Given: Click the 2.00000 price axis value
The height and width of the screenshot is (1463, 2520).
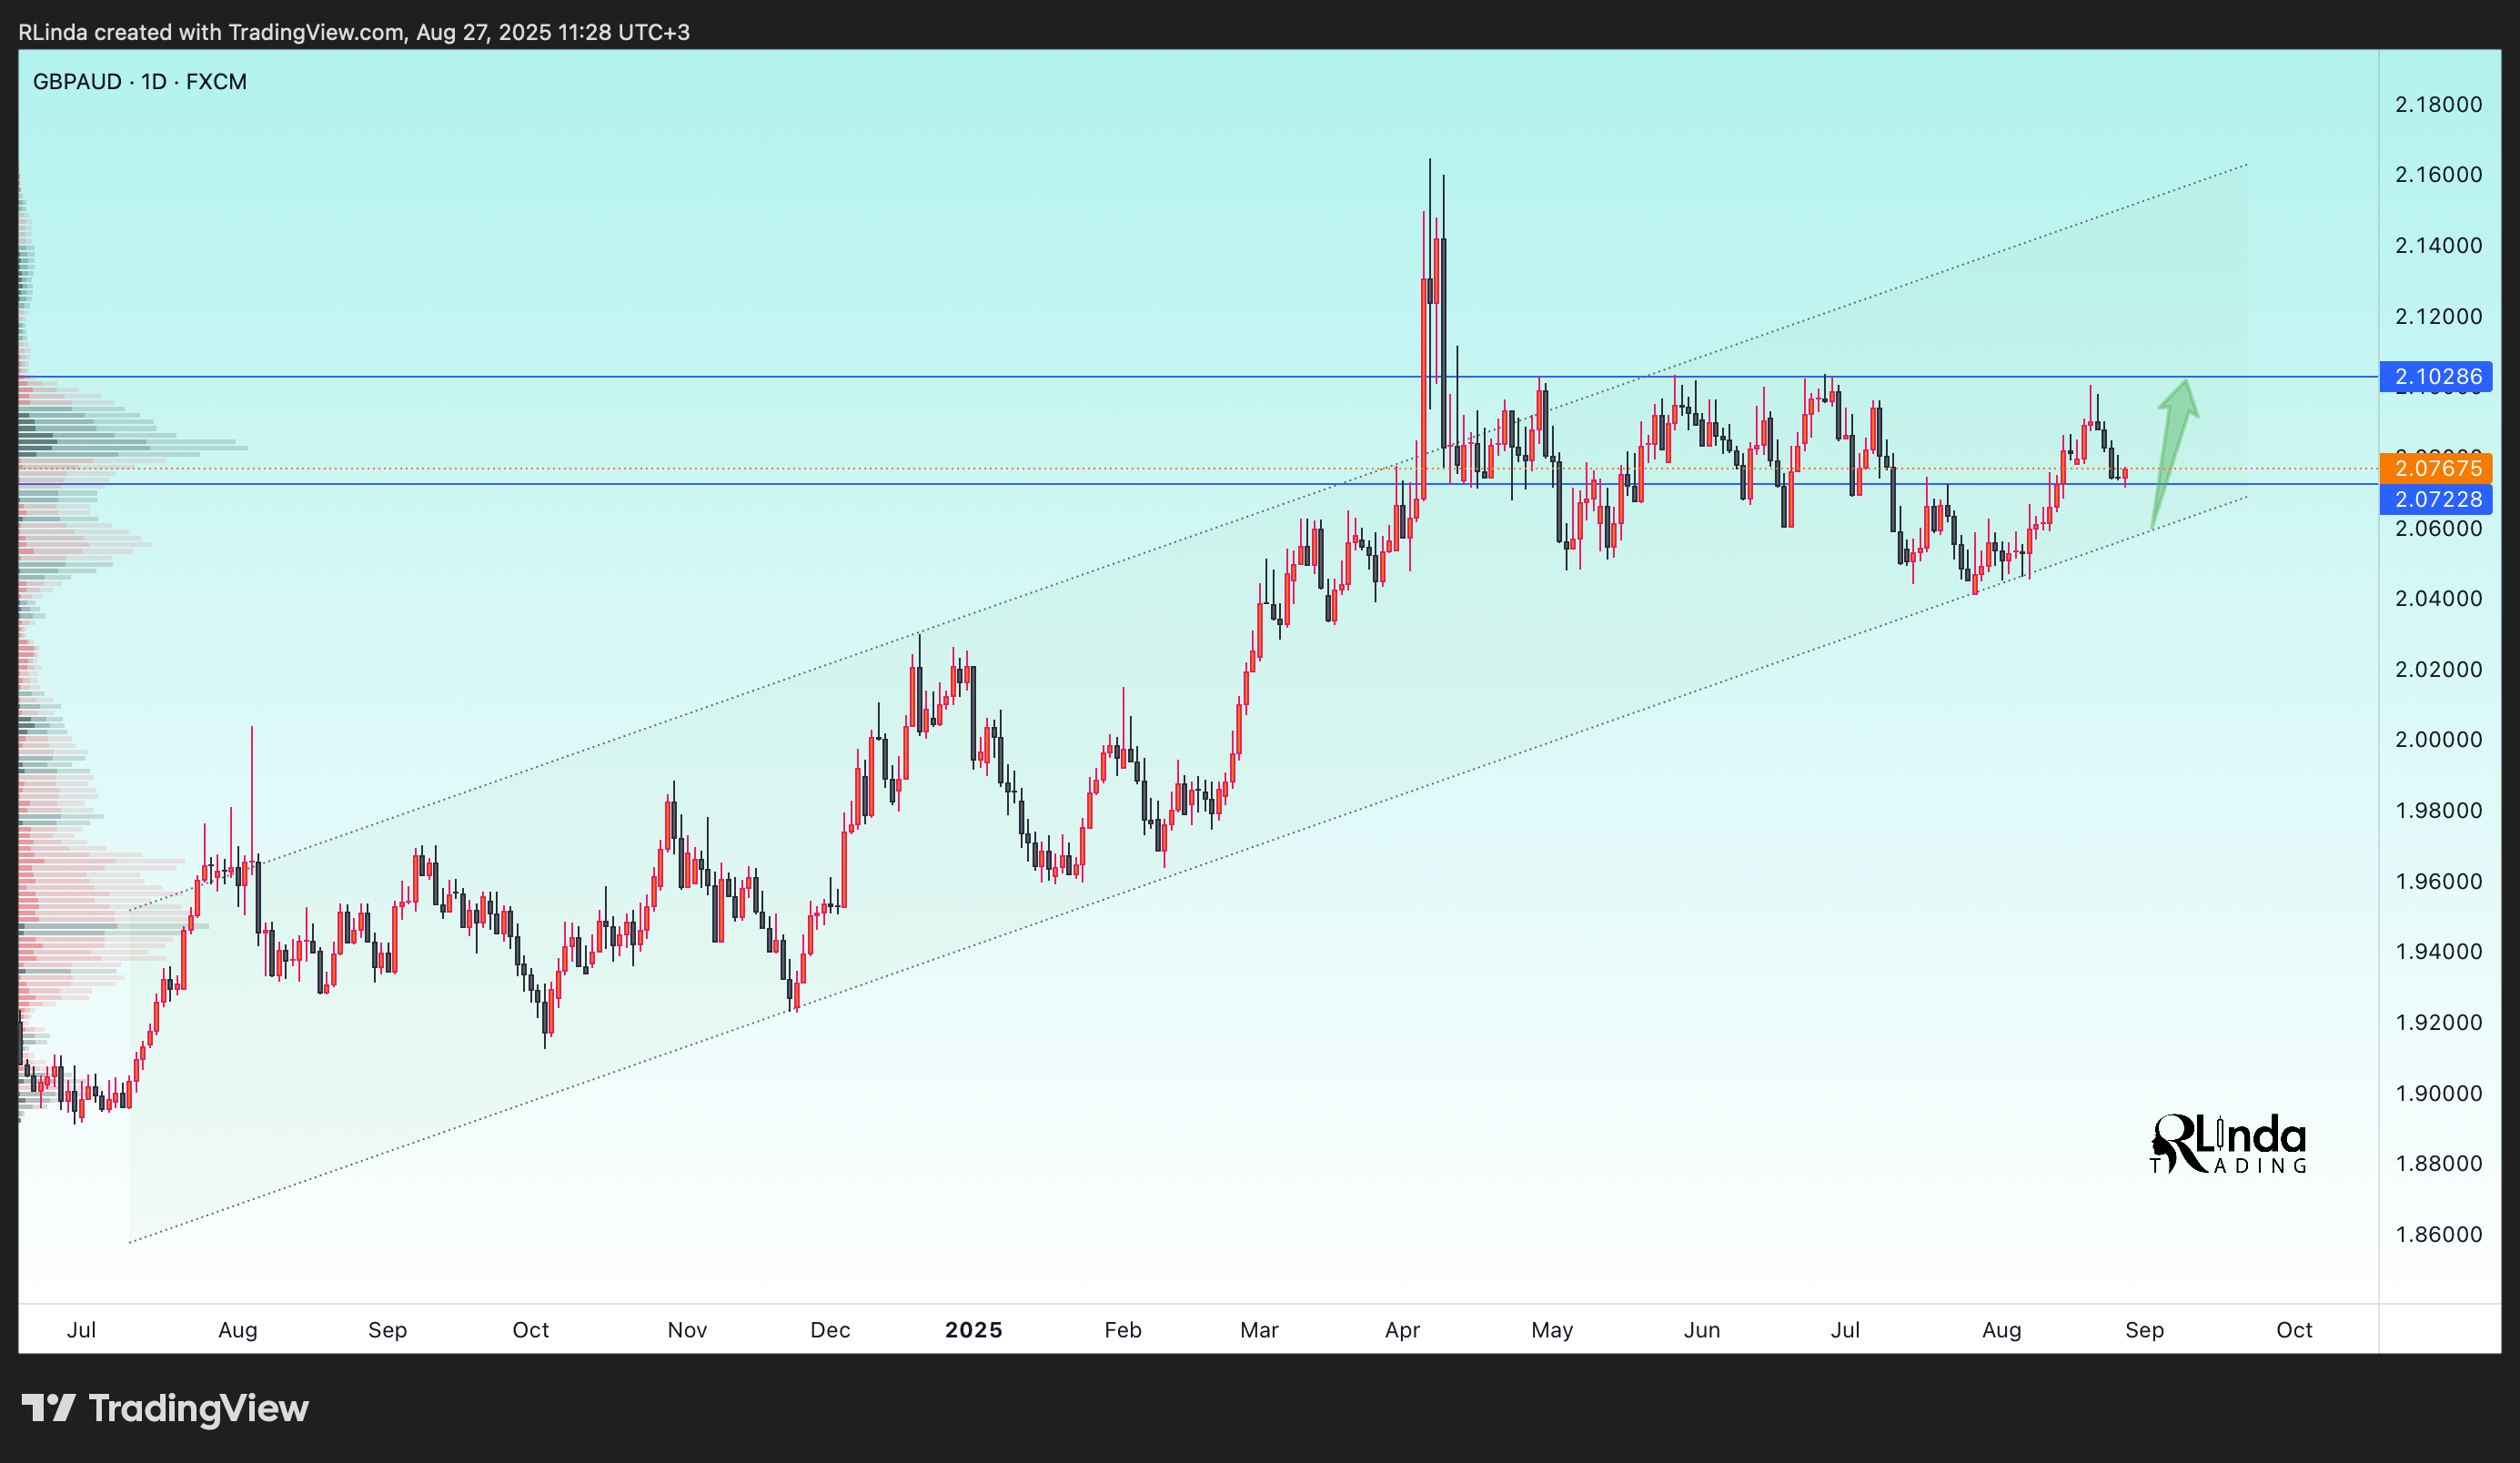Looking at the screenshot, I should coord(2438,739).
